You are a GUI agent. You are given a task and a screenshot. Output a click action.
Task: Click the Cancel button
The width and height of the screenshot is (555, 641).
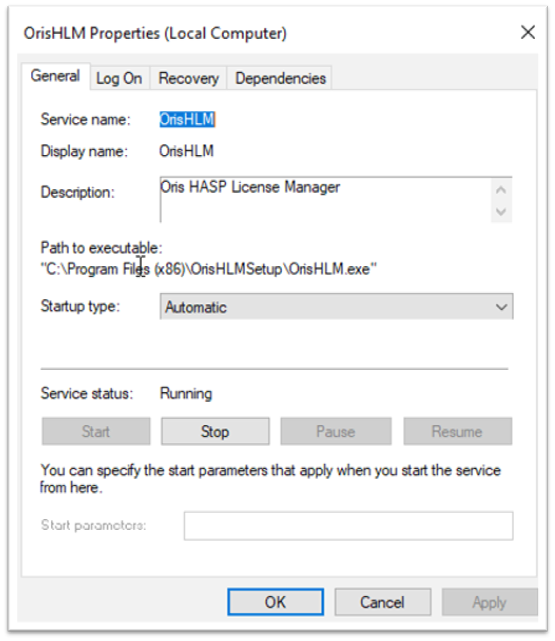pyautogui.click(x=383, y=602)
